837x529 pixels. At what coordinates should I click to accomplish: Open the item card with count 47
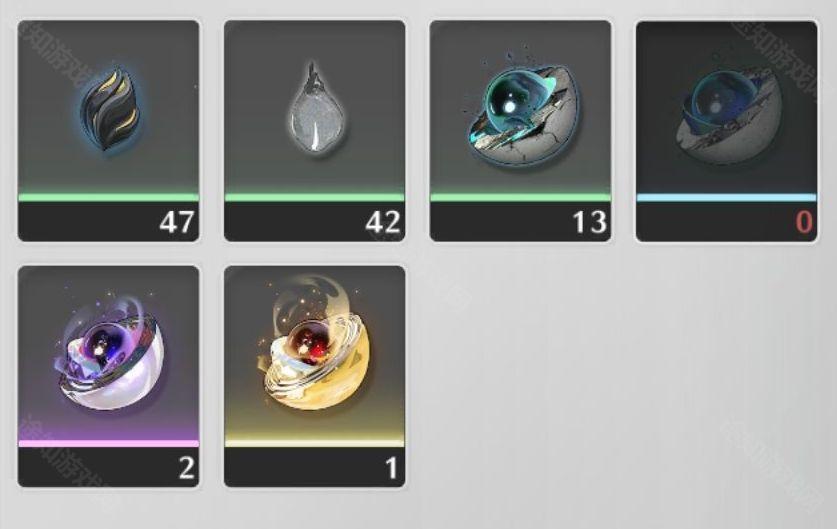[109, 131]
